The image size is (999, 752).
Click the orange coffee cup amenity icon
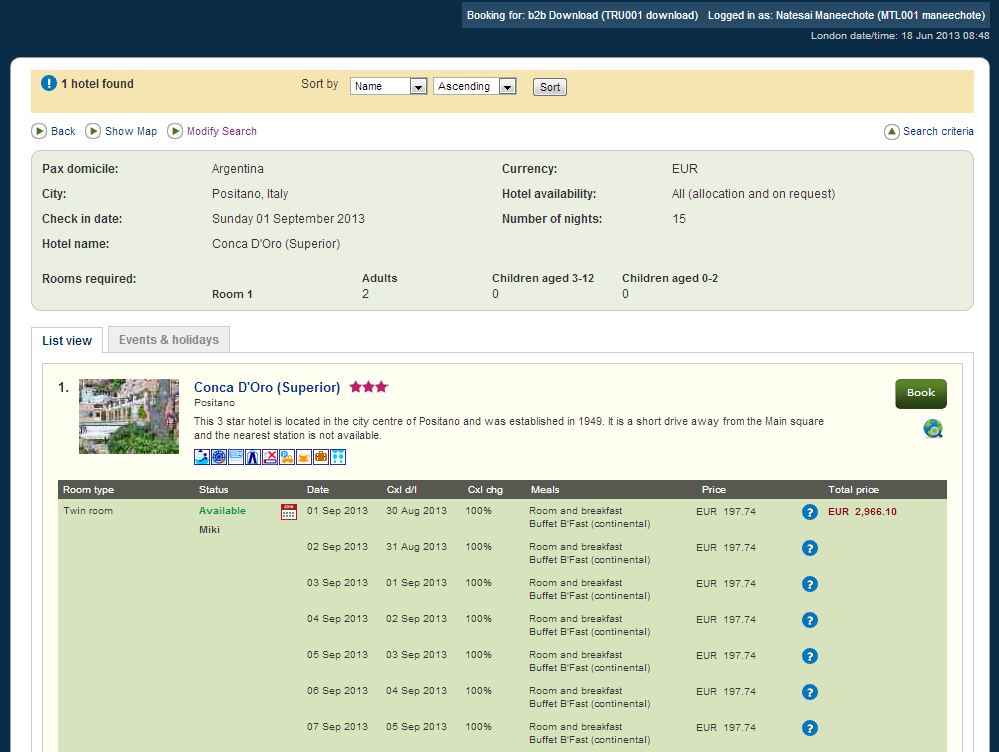point(304,457)
